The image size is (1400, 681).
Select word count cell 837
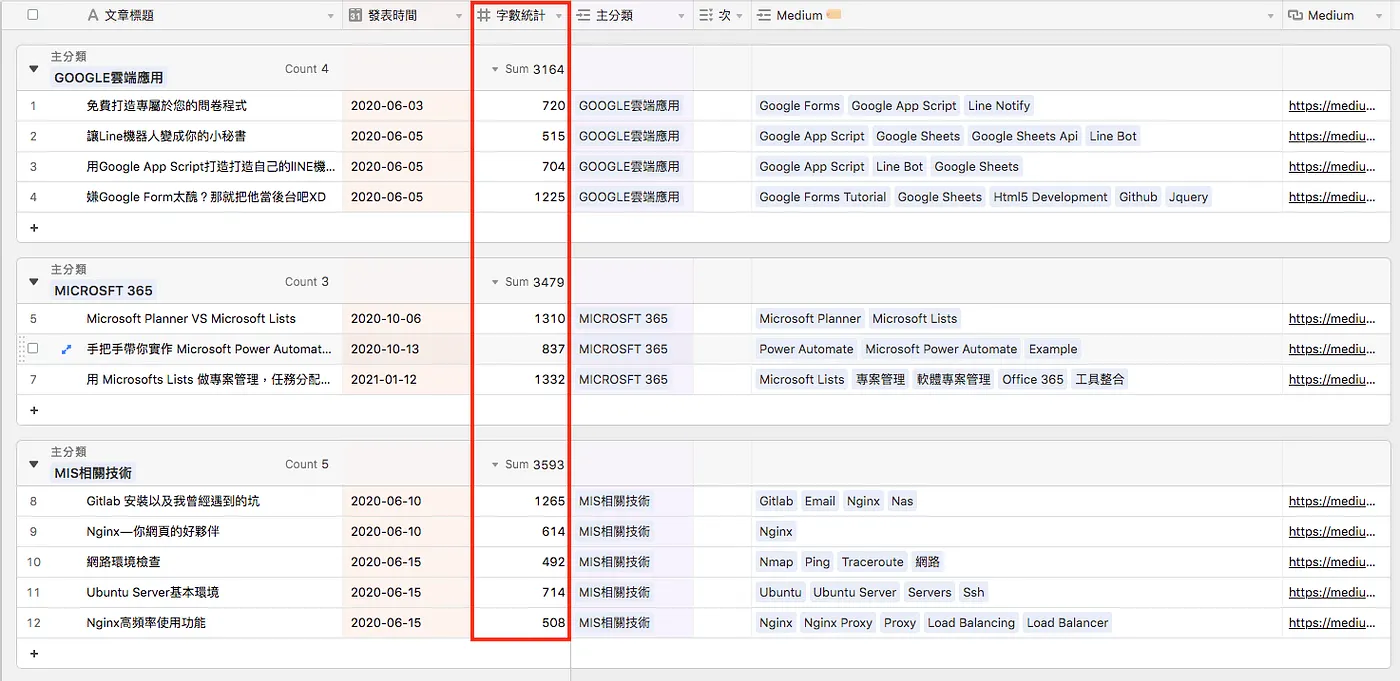[521, 349]
